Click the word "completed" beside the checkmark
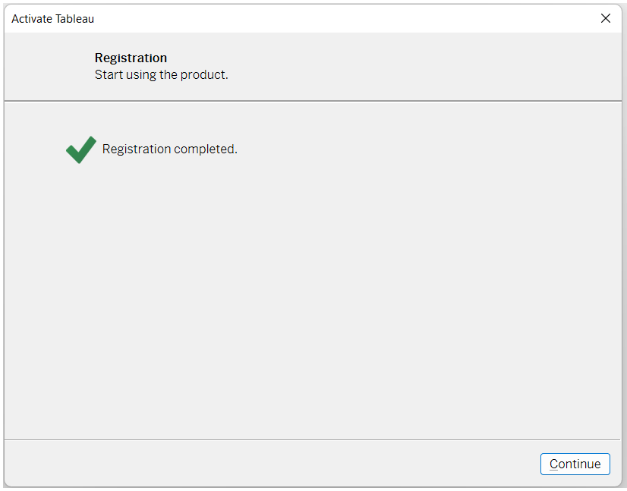Viewport: 627px width, 491px height. coord(204,149)
